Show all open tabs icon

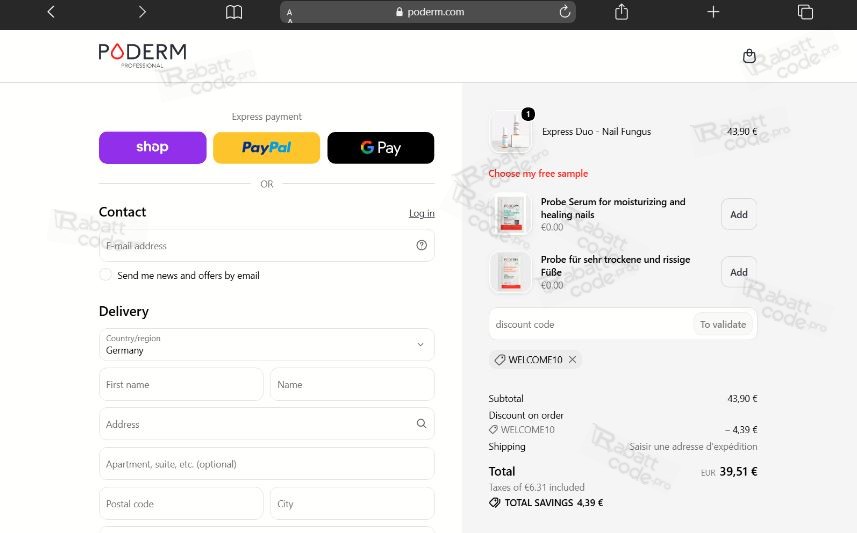805,11
